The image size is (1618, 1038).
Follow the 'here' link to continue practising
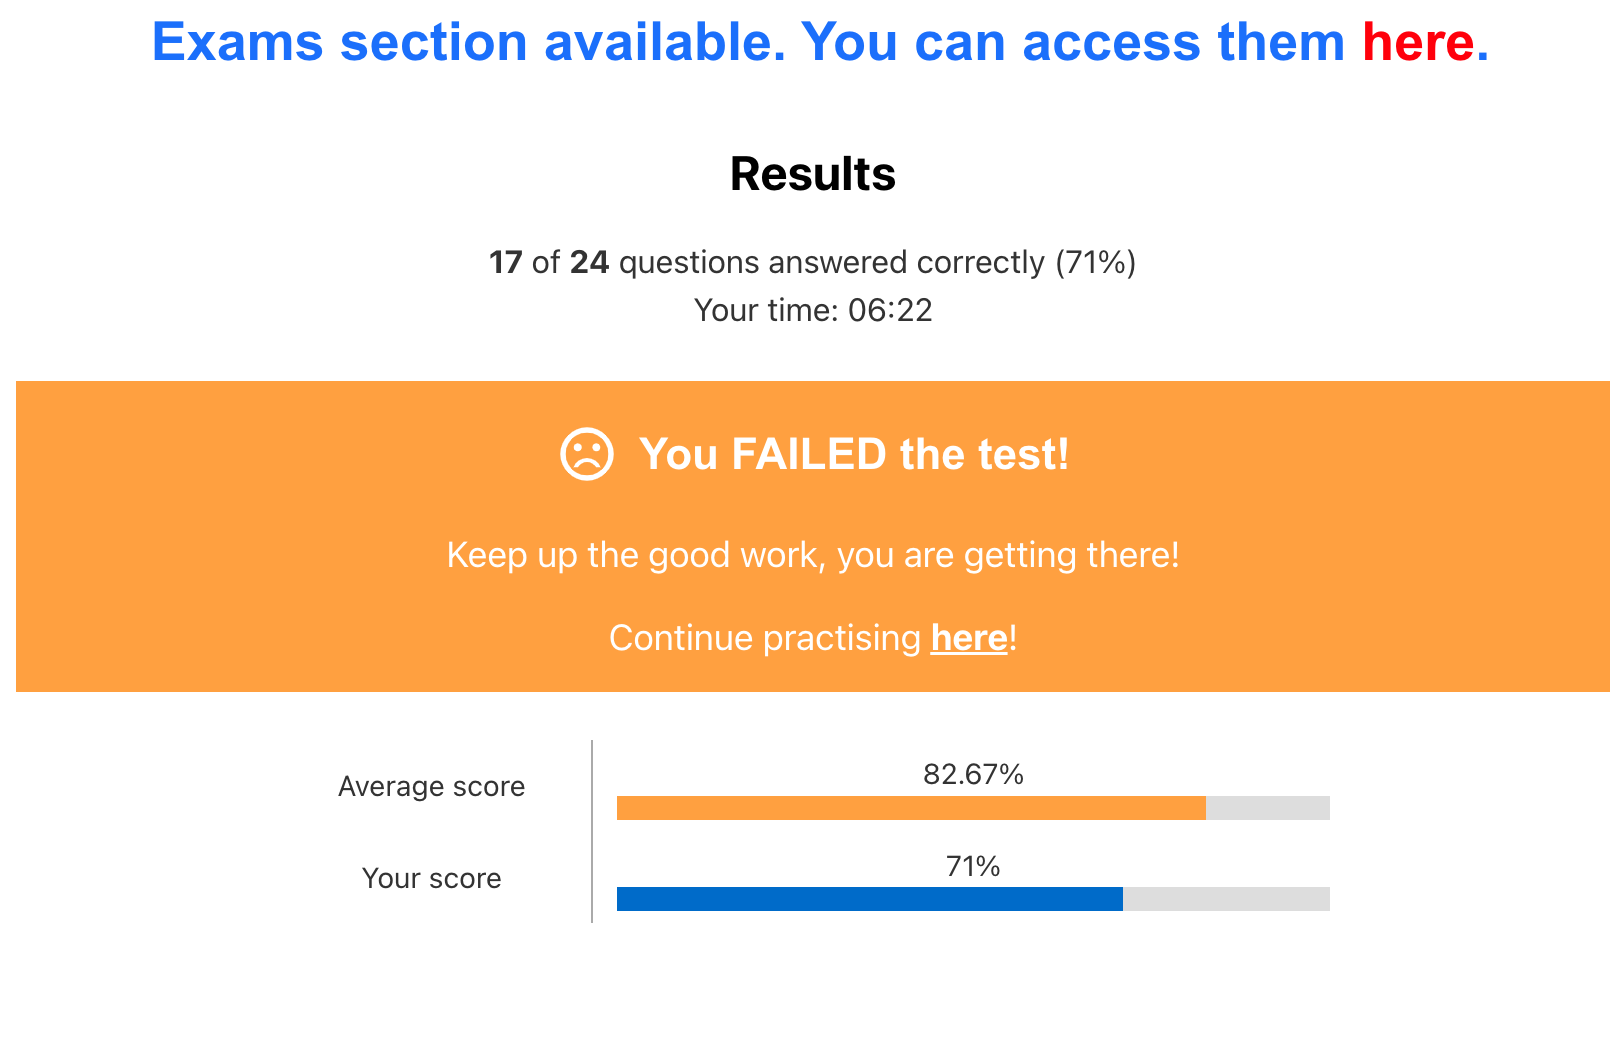coord(968,638)
